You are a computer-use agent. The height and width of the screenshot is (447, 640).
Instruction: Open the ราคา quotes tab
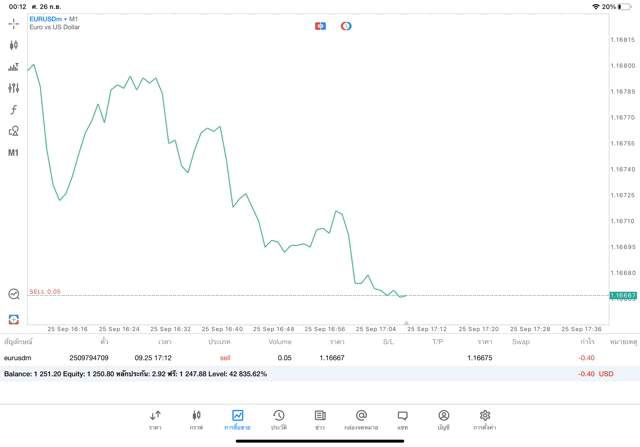pyautogui.click(x=155, y=419)
